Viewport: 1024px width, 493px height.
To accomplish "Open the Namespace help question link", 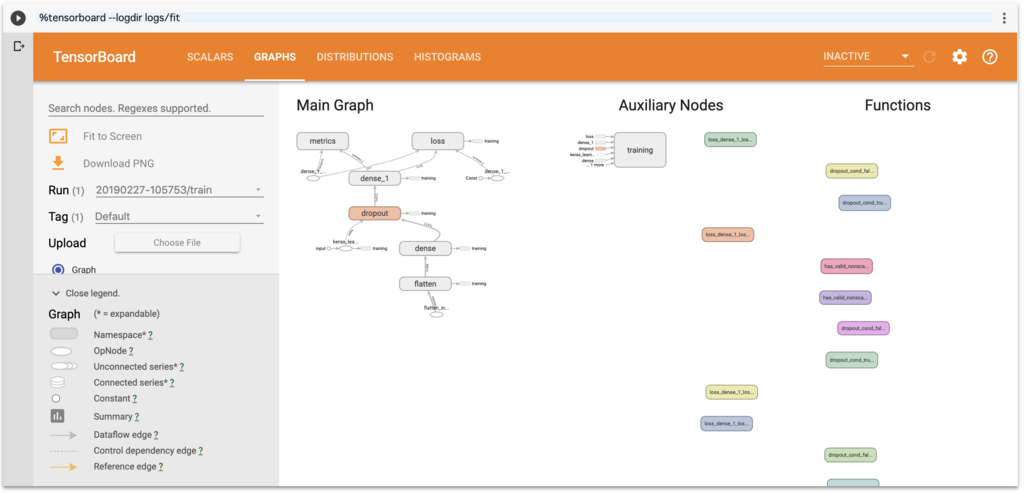I will pyautogui.click(x=150, y=335).
